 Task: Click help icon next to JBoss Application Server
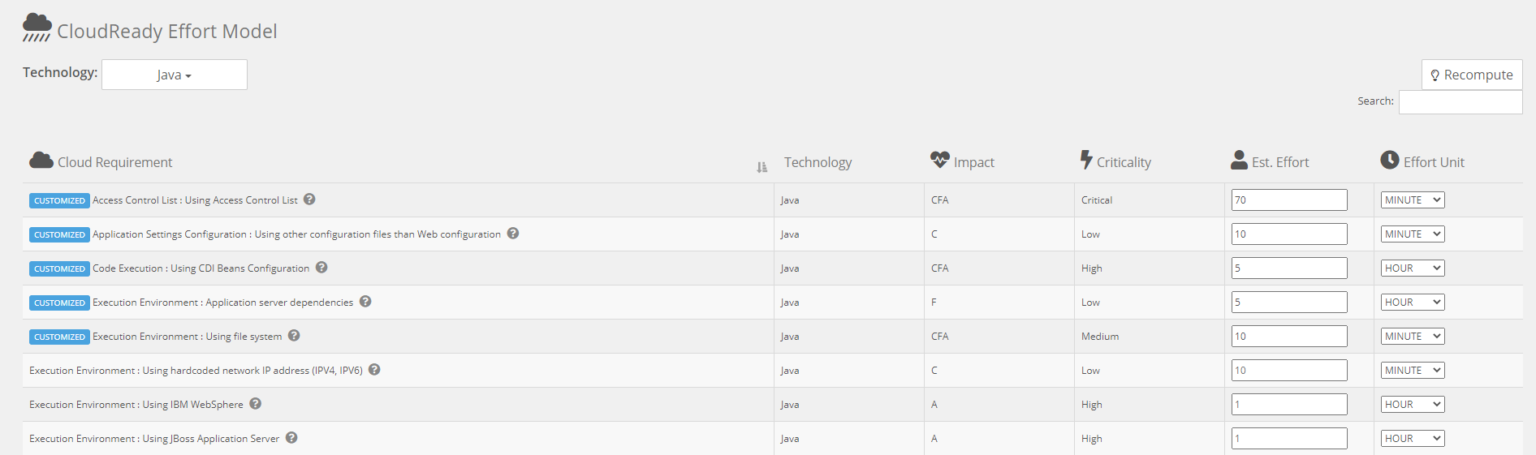[x=292, y=437]
